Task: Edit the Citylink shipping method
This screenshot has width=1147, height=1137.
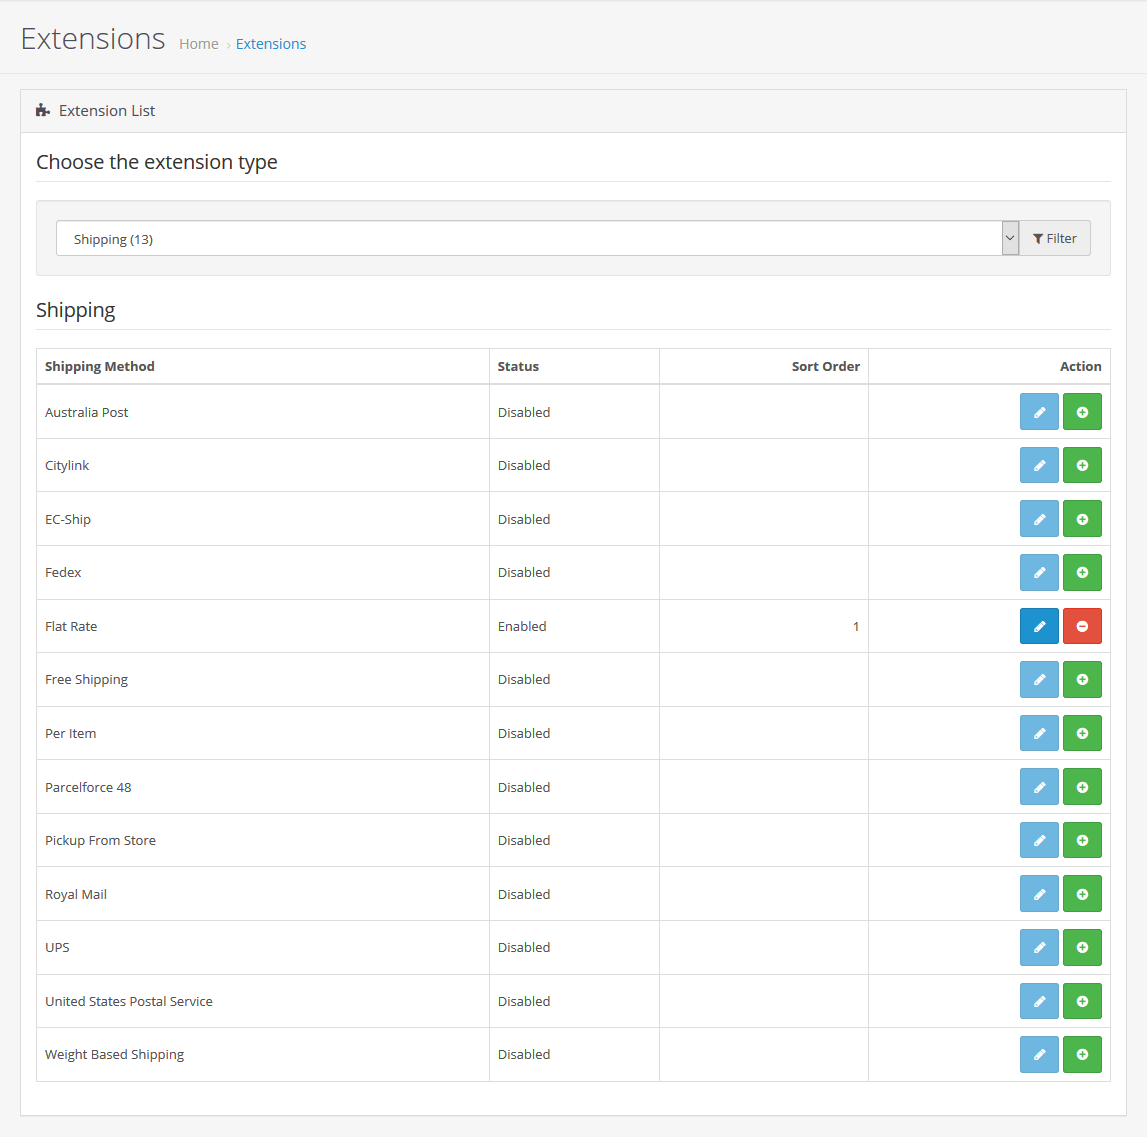Action: pyautogui.click(x=1039, y=465)
